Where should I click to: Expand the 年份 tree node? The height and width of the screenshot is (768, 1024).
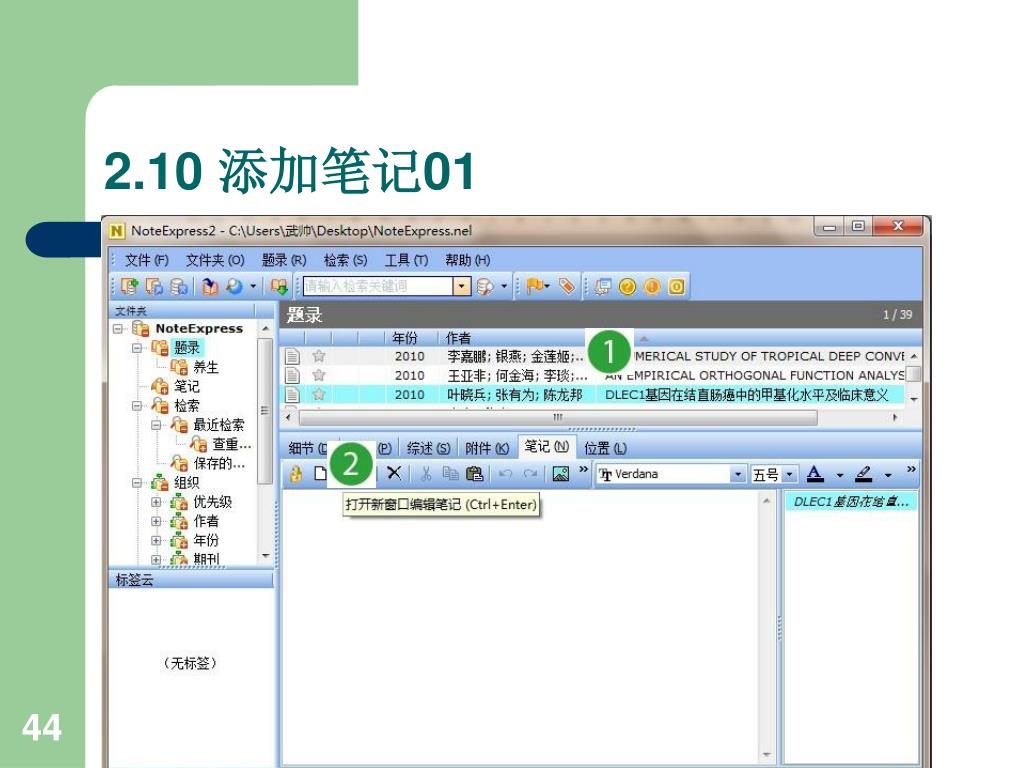pos(156,541)
